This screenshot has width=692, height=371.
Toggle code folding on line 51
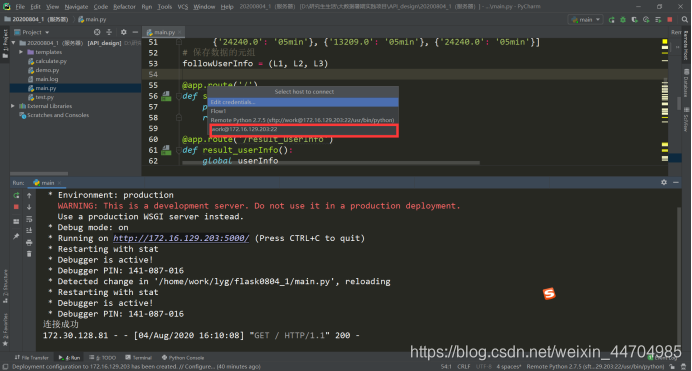coord(179,42)
